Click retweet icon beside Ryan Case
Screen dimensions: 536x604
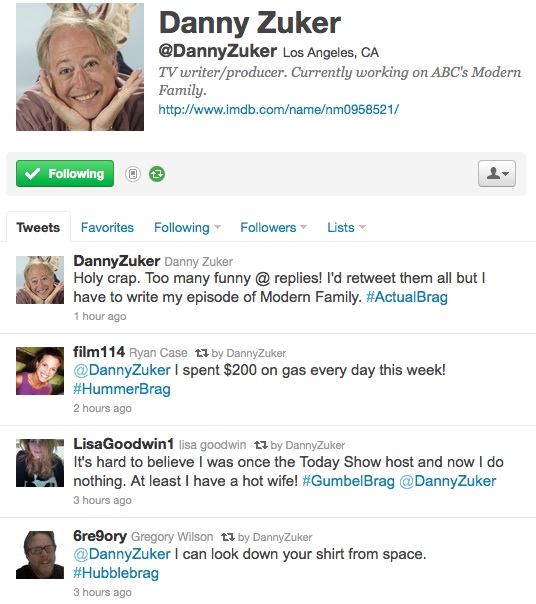202,353
